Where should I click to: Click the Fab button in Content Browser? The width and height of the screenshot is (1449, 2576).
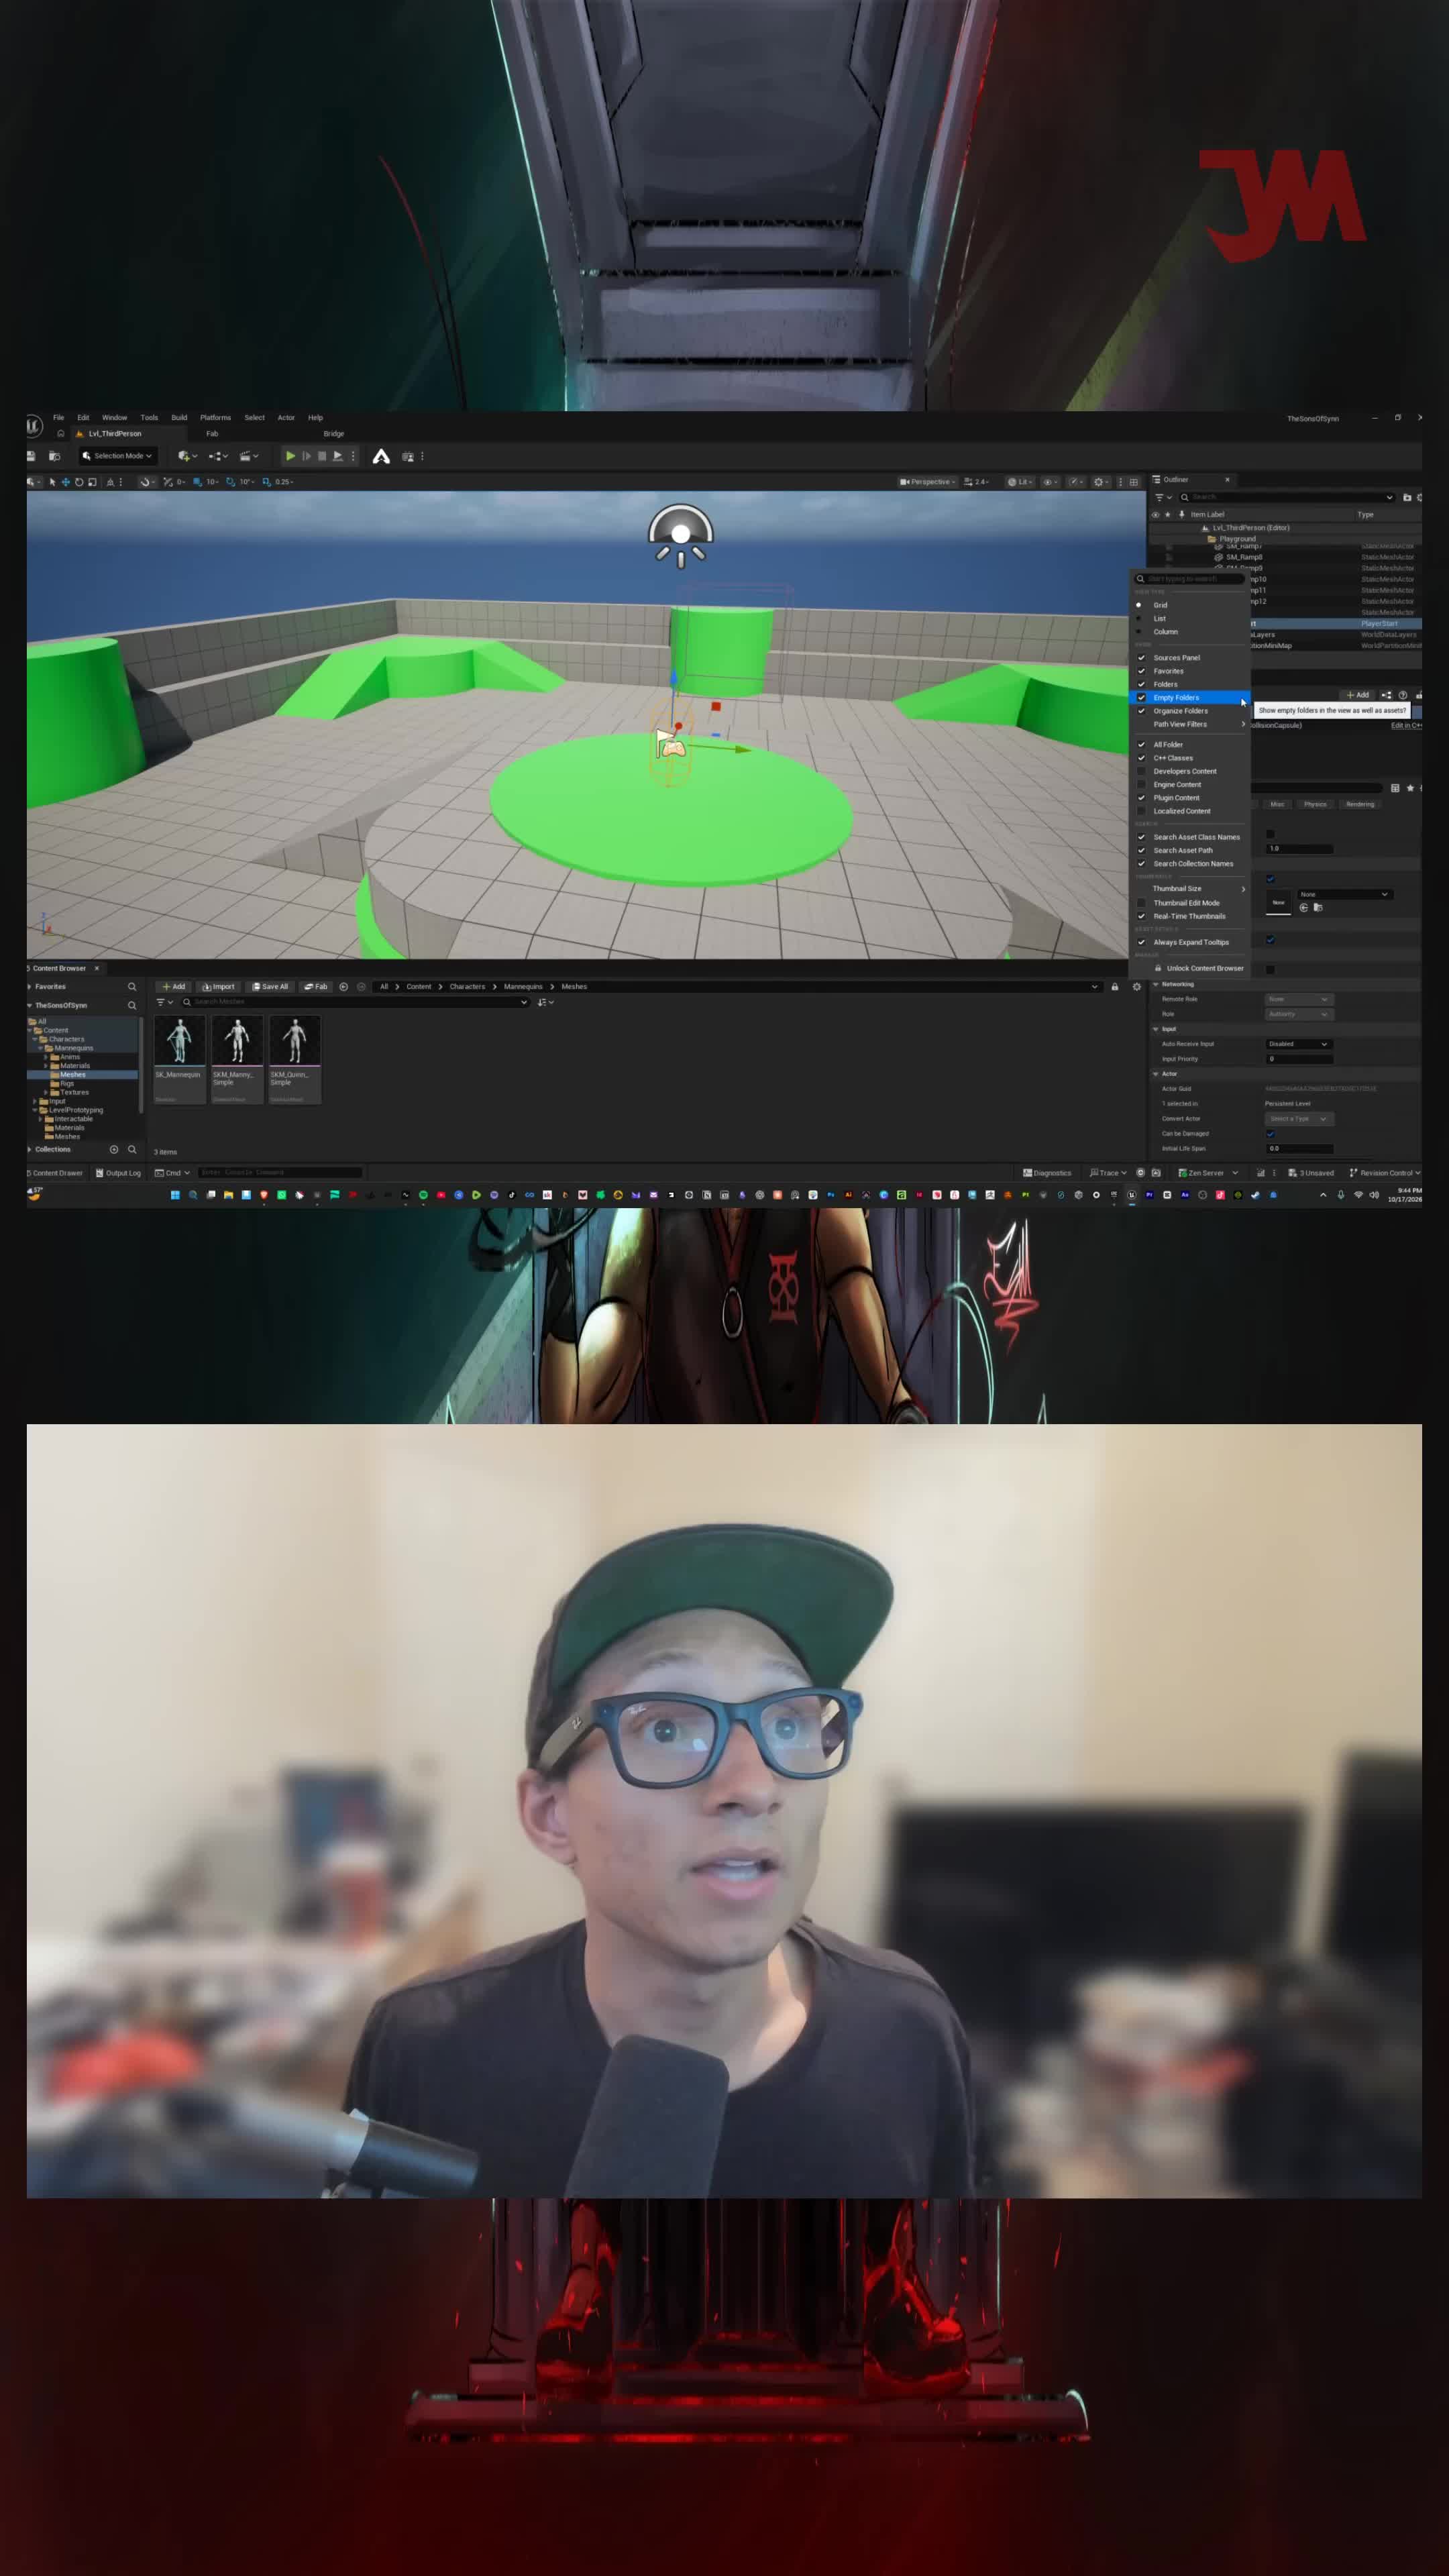point(316,987)
